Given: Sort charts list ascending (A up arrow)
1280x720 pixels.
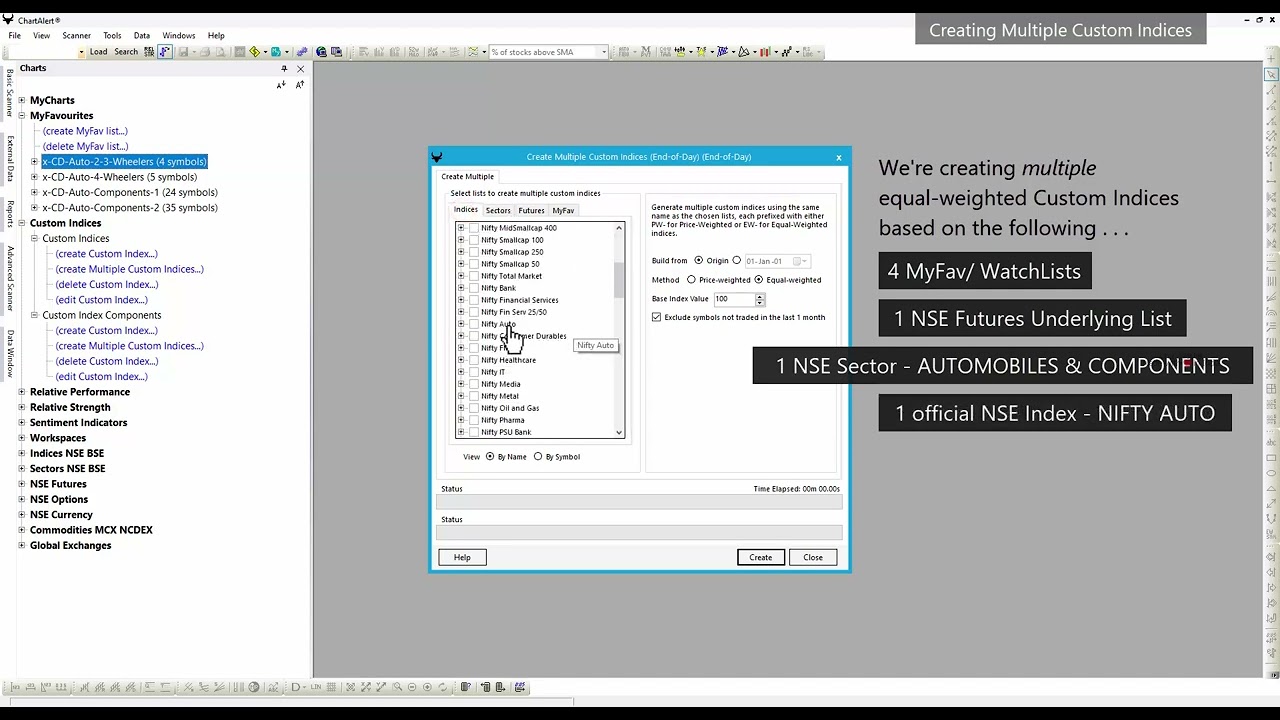Looking at the screenshot, I should (x=299, y=85).
